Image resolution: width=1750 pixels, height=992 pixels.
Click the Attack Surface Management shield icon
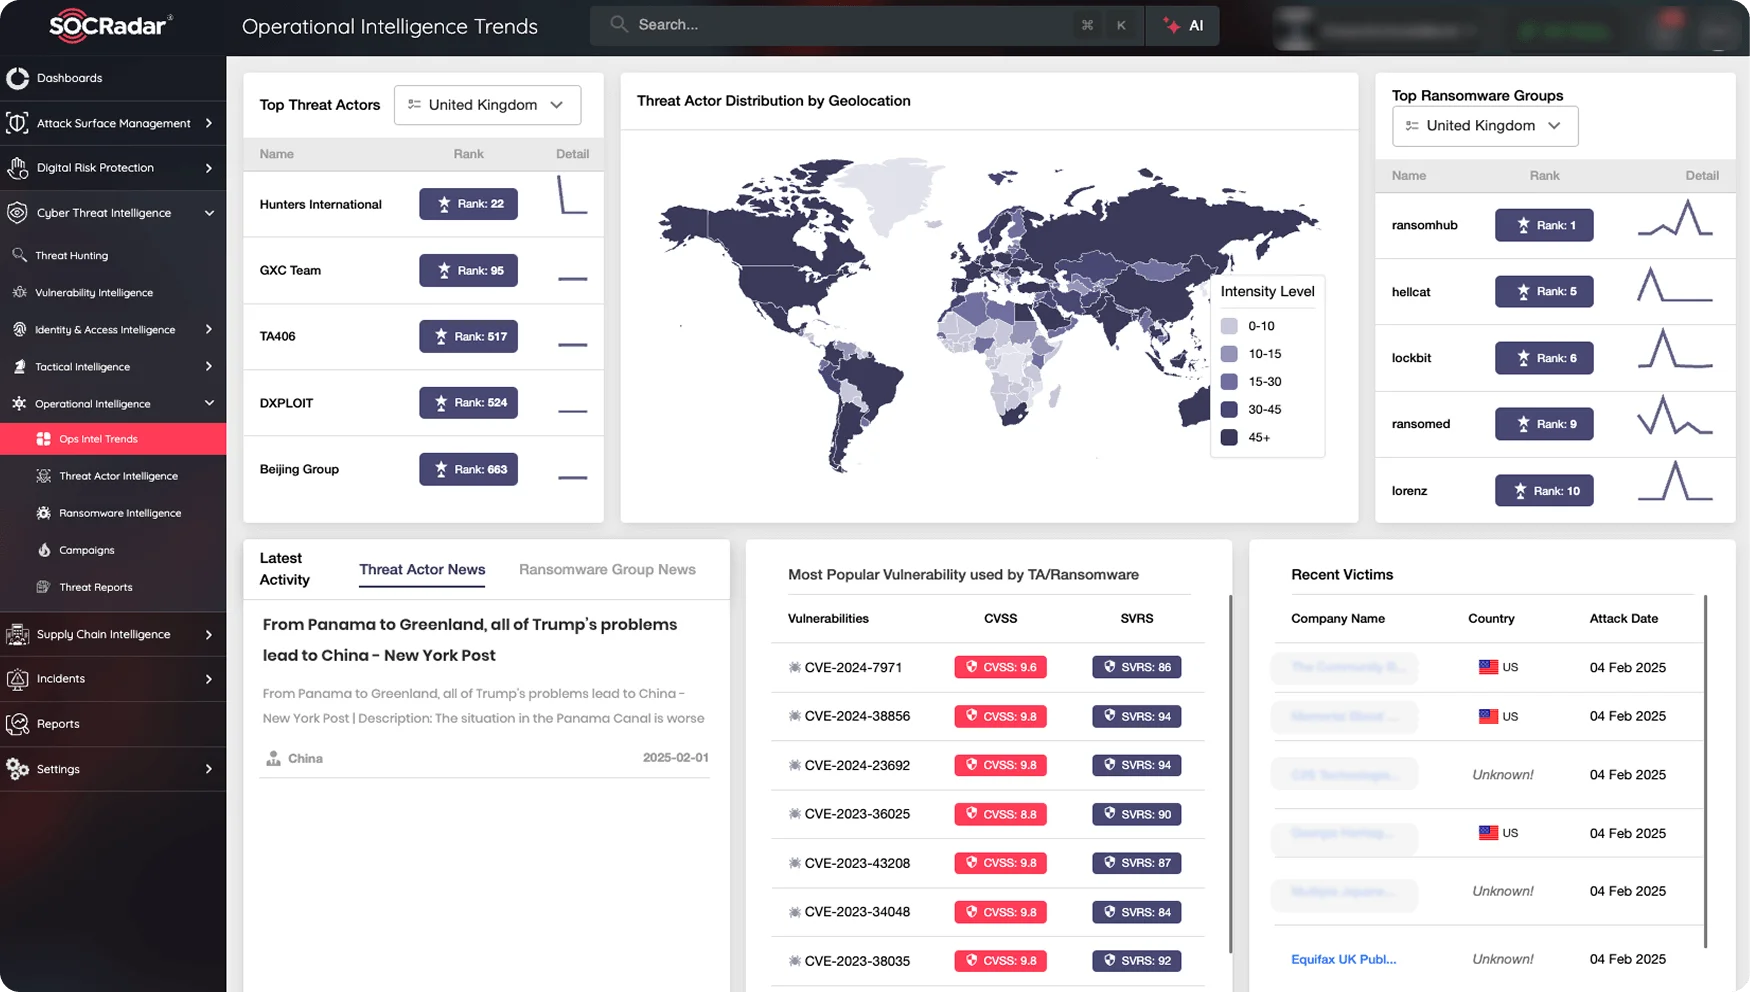pos(17,123)
